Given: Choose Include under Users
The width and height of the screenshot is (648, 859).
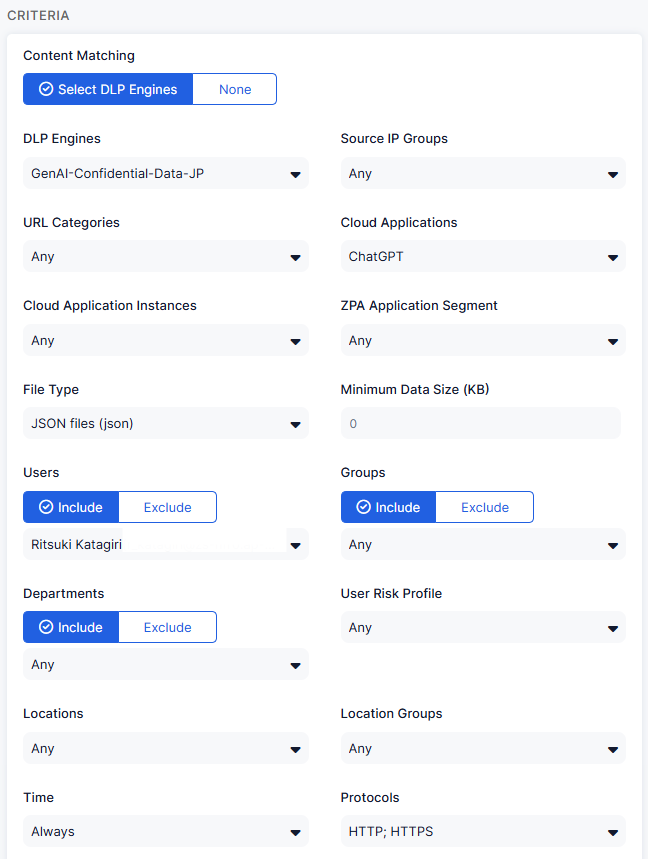Looking at the screenshot, I should [71, 507].
